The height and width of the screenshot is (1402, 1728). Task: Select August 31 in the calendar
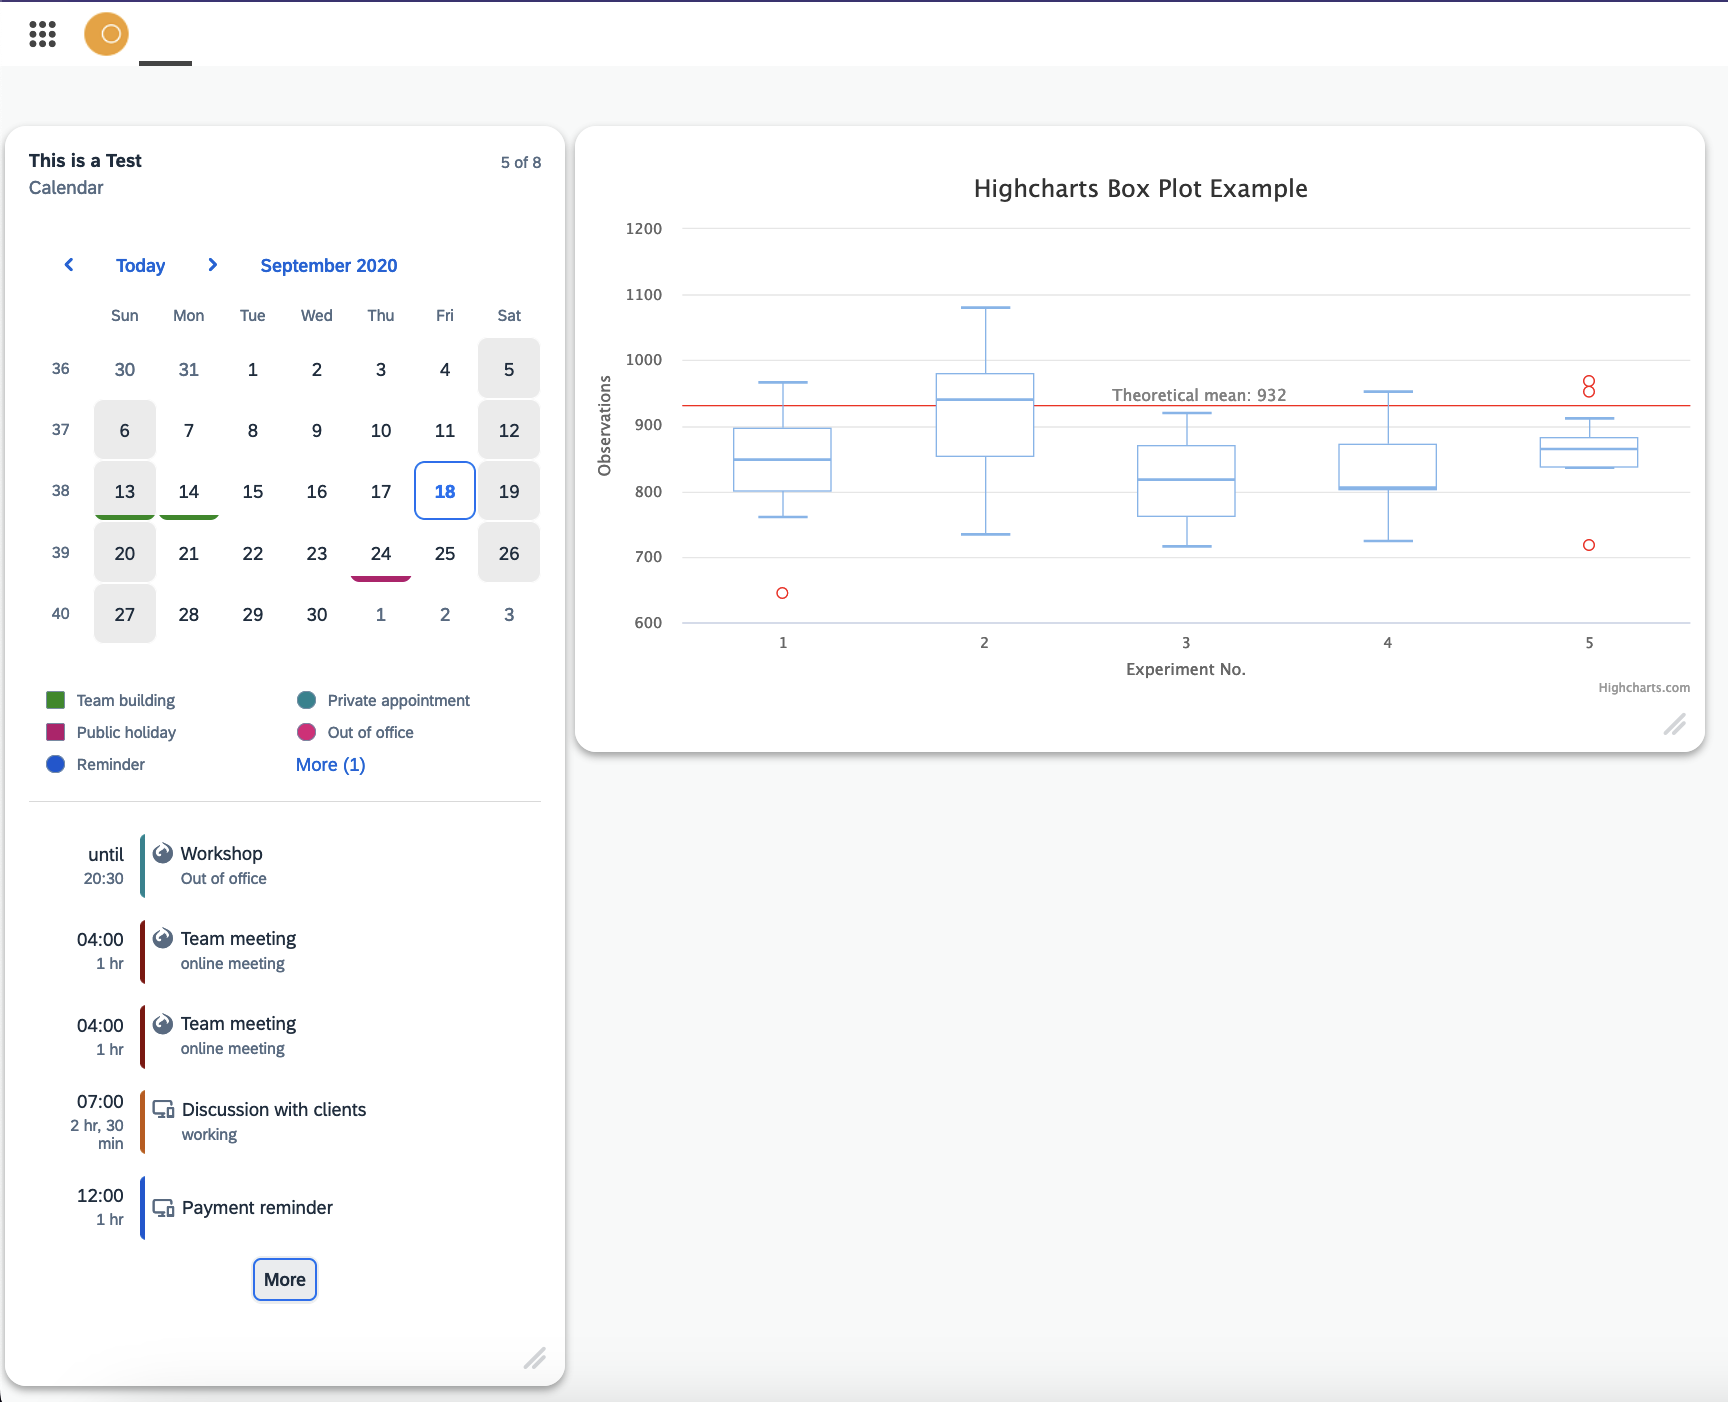(x=189, y=369)
